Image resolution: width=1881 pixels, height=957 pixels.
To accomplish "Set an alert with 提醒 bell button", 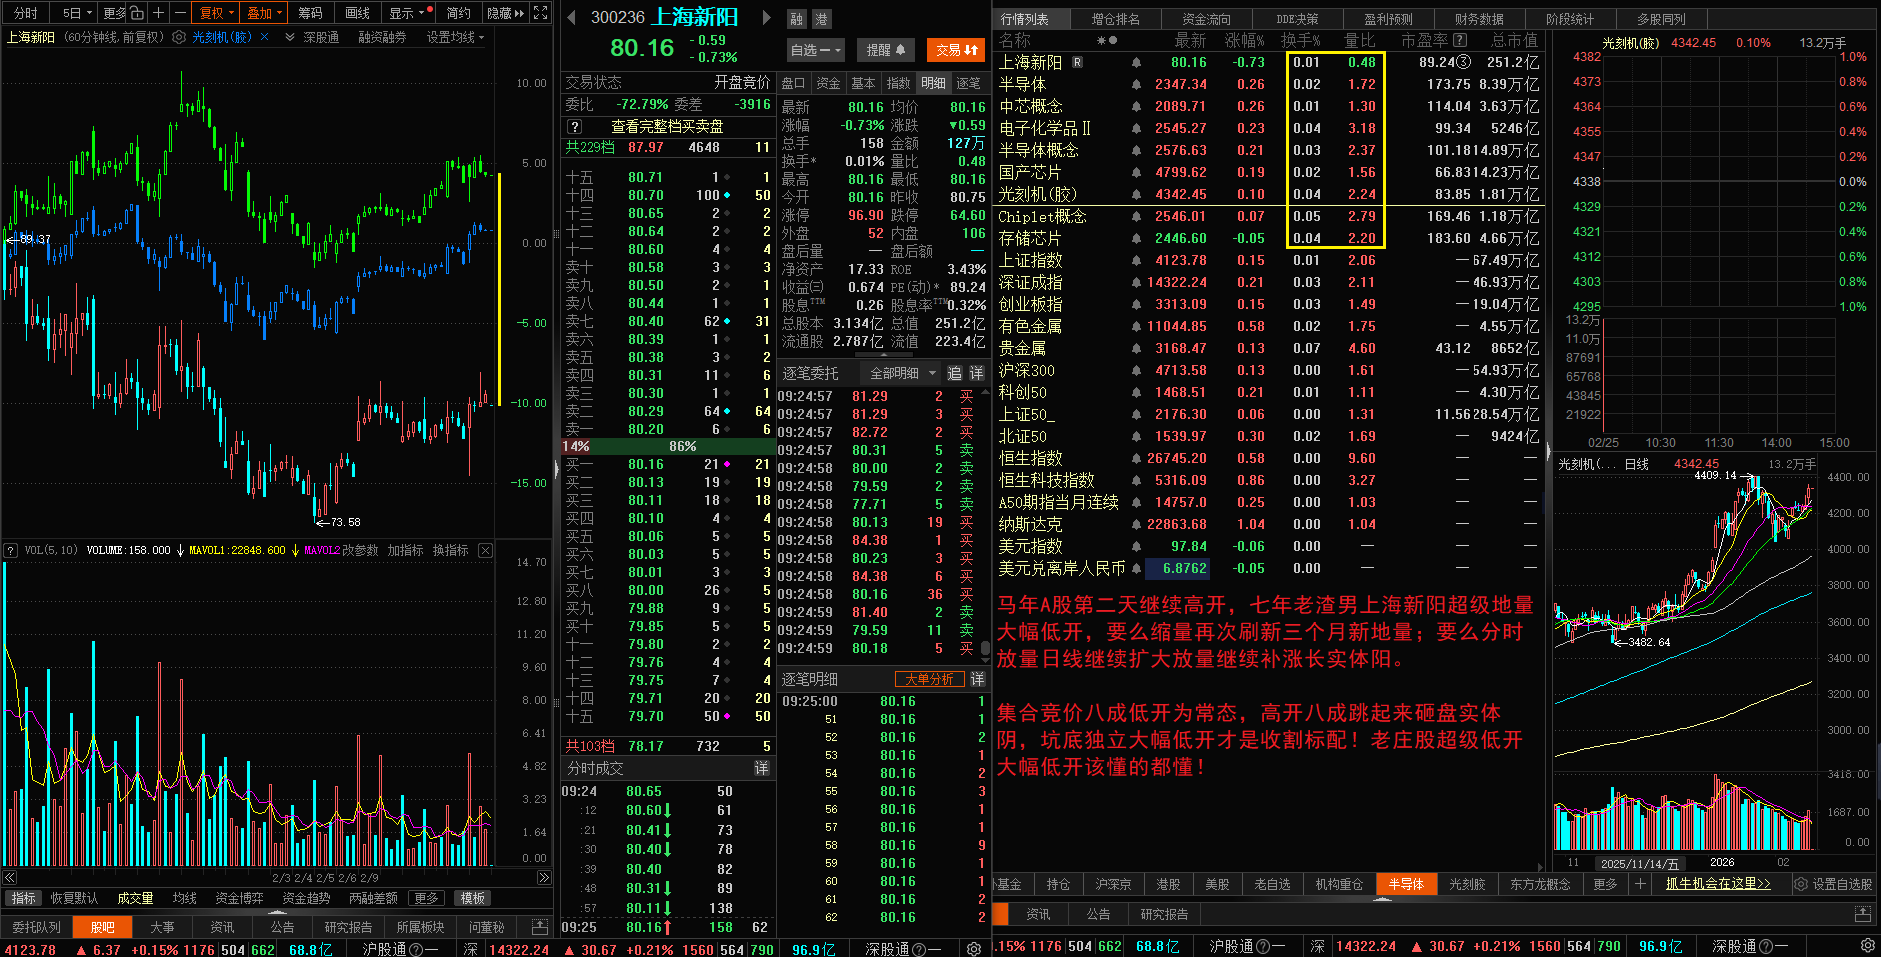I will point(885,50).
